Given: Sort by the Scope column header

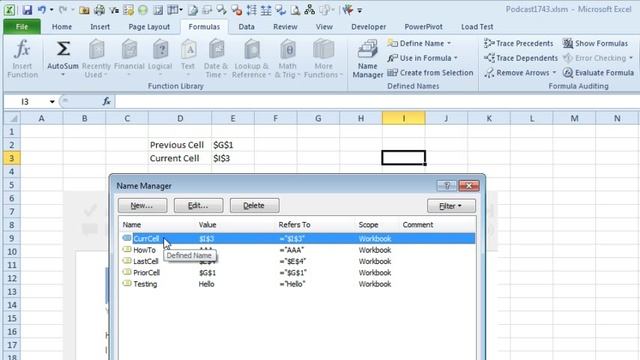Looking at the screenshot, I should 368,225.
